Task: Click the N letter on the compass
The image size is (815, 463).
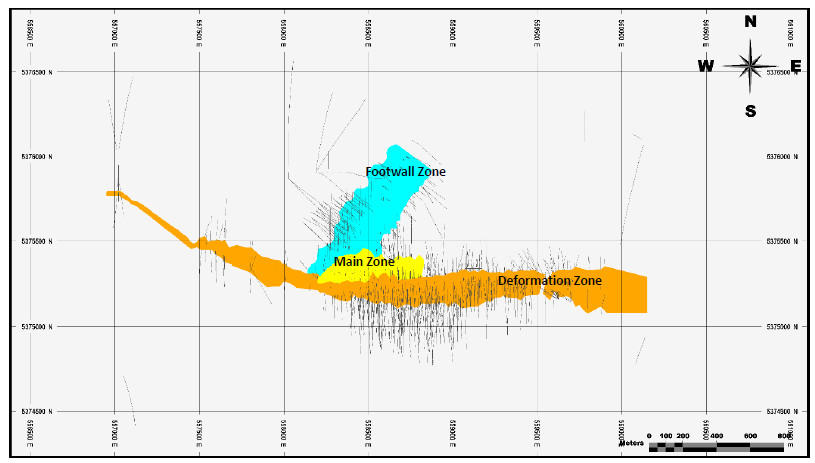Action: tap(750, 21)
